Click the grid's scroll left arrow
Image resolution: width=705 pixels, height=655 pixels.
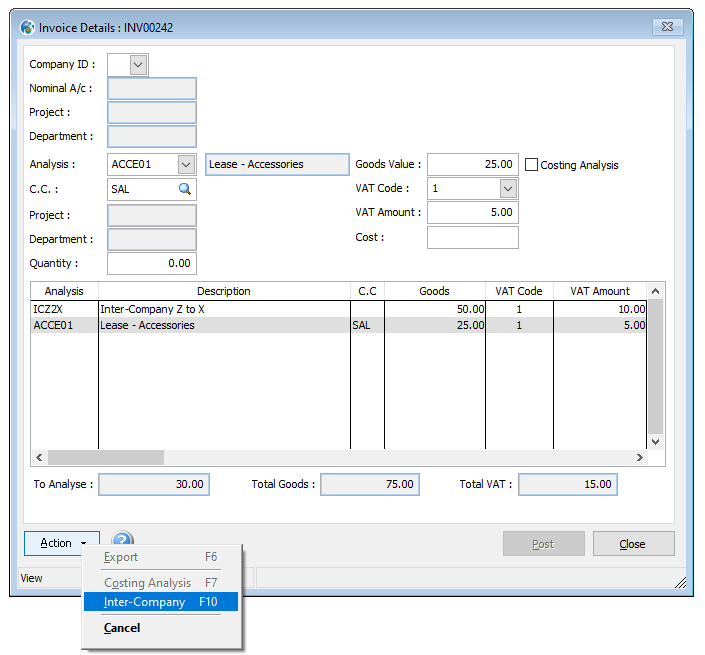pyautogui.click(x=39, y=457)
